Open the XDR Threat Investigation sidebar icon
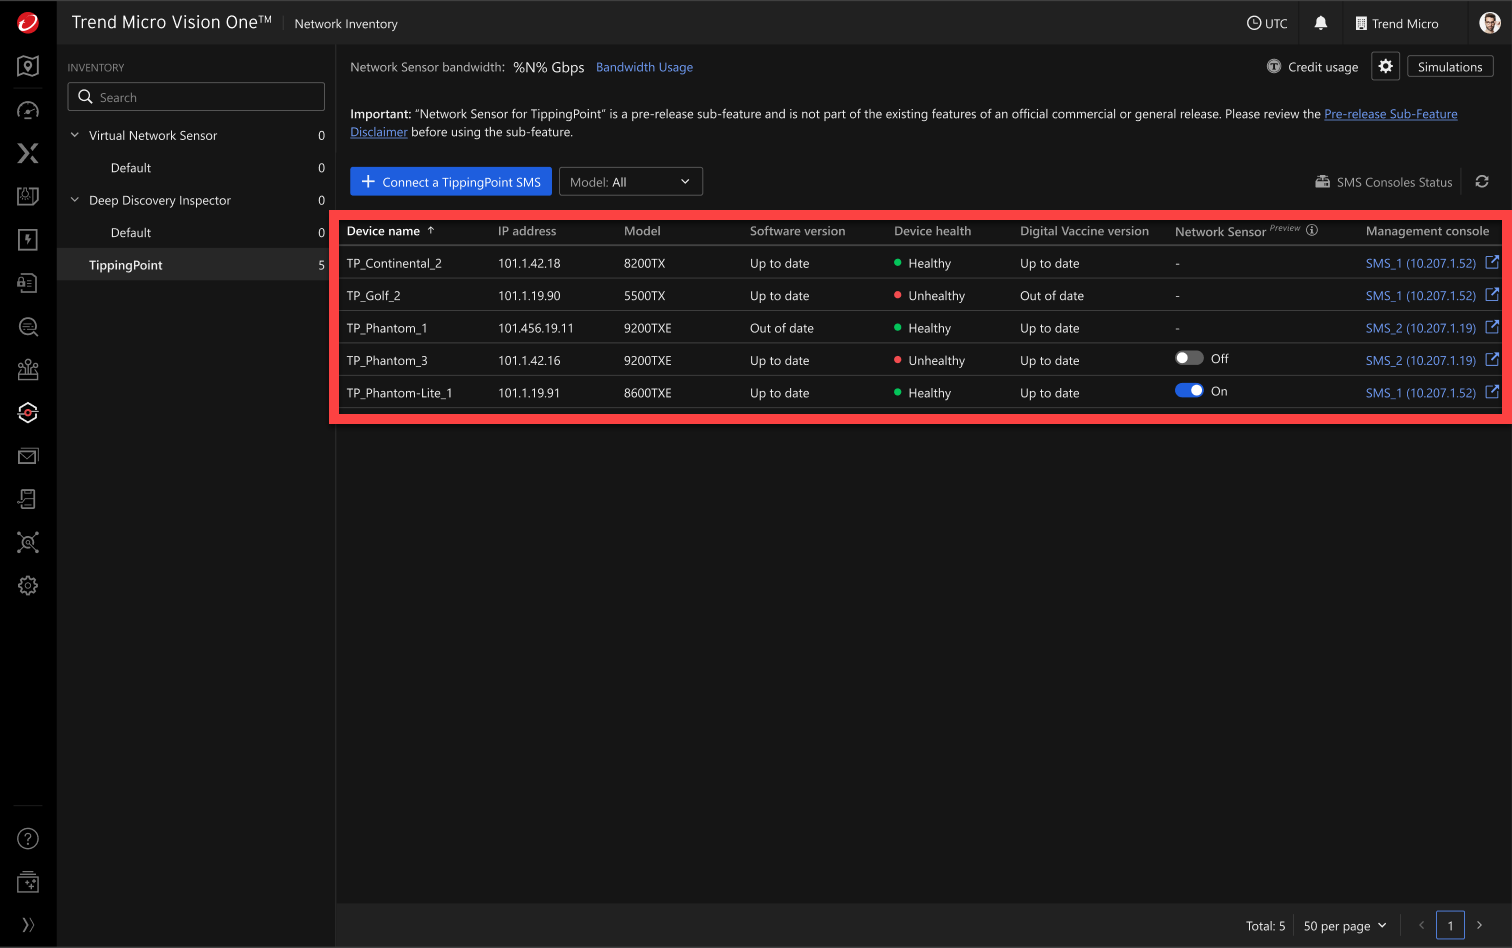 pos(27,153)
